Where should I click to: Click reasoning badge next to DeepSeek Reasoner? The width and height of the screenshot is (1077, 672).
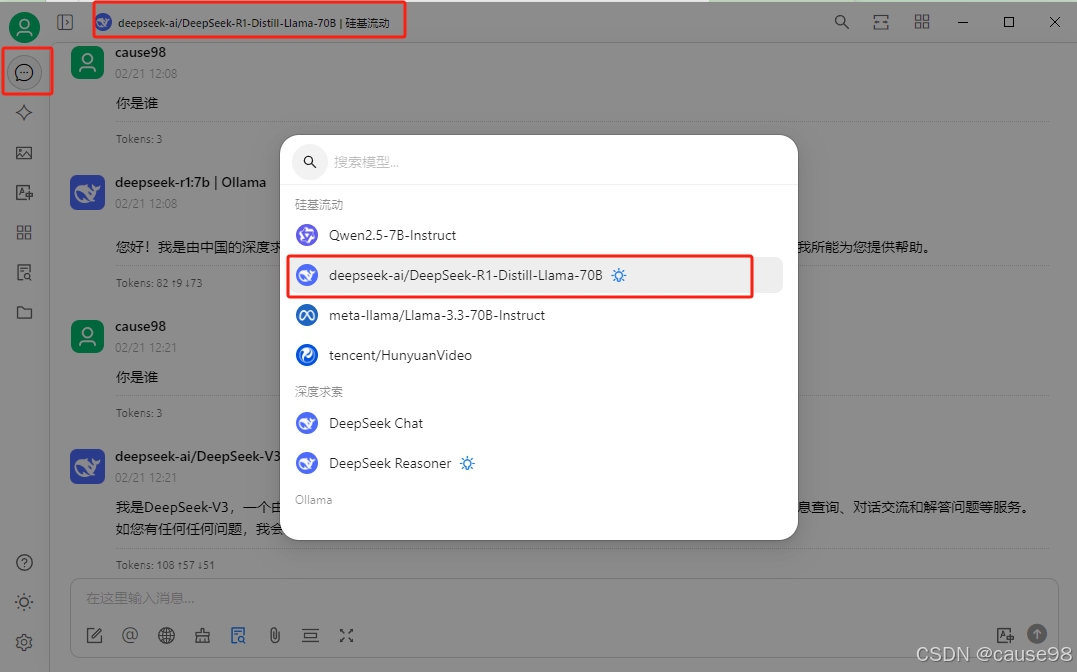click(x=467, y=463)
